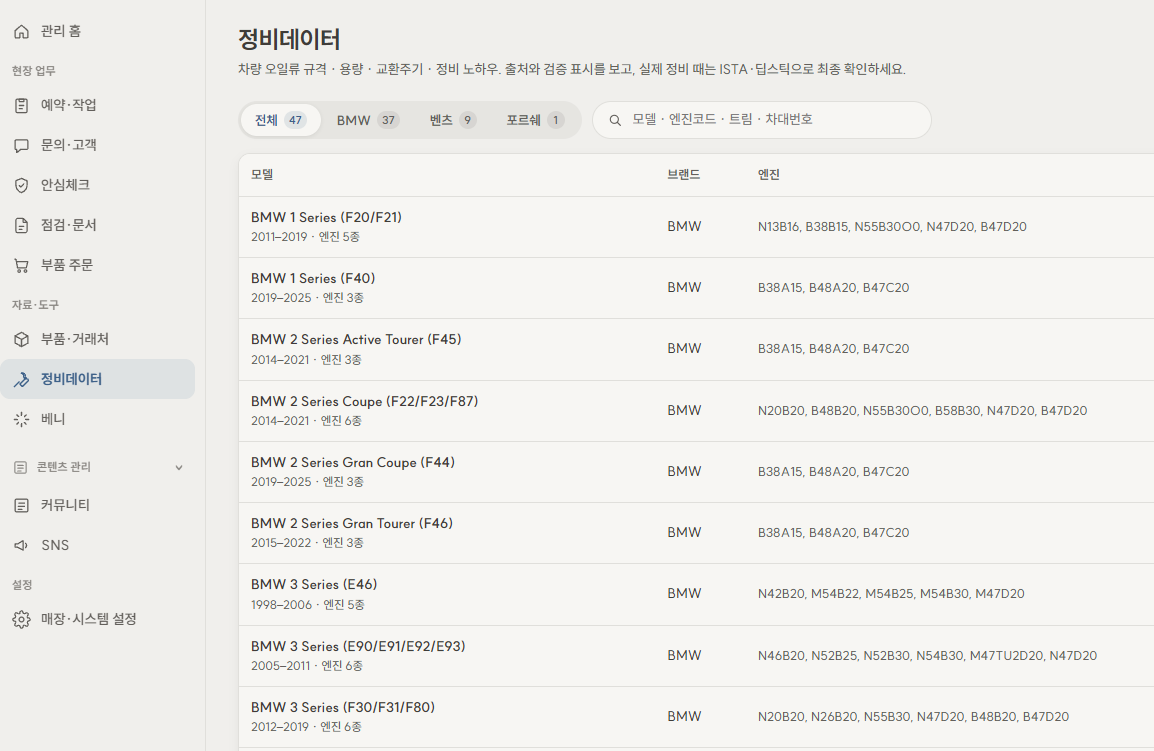
Task: Open 베니 sidebar label
Action: pos(53,419)
